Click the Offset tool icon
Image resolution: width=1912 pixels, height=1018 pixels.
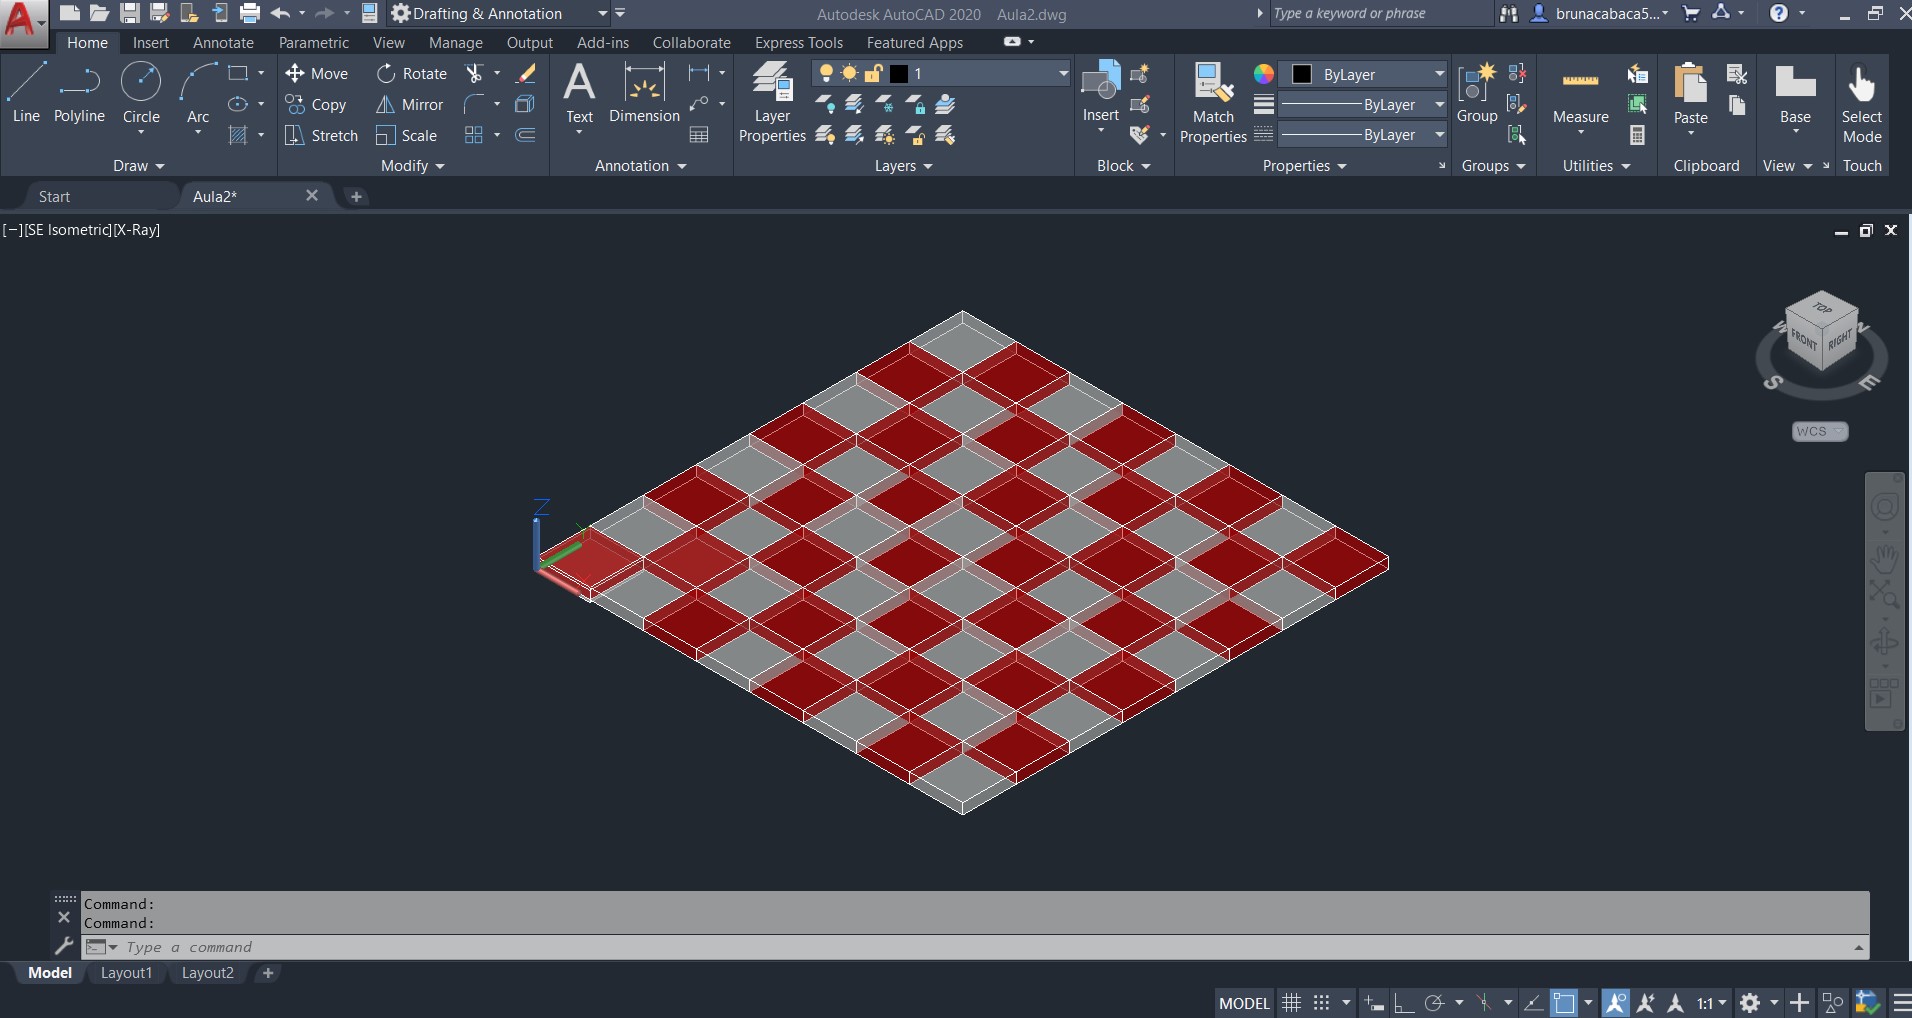[x=525, y=135]
